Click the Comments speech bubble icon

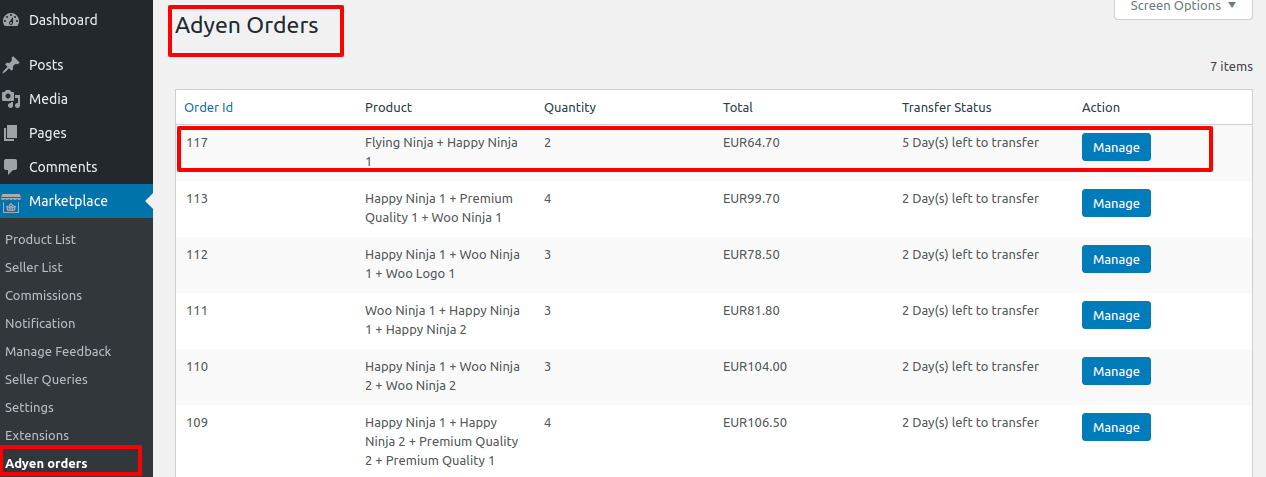(x=11, y=167)
